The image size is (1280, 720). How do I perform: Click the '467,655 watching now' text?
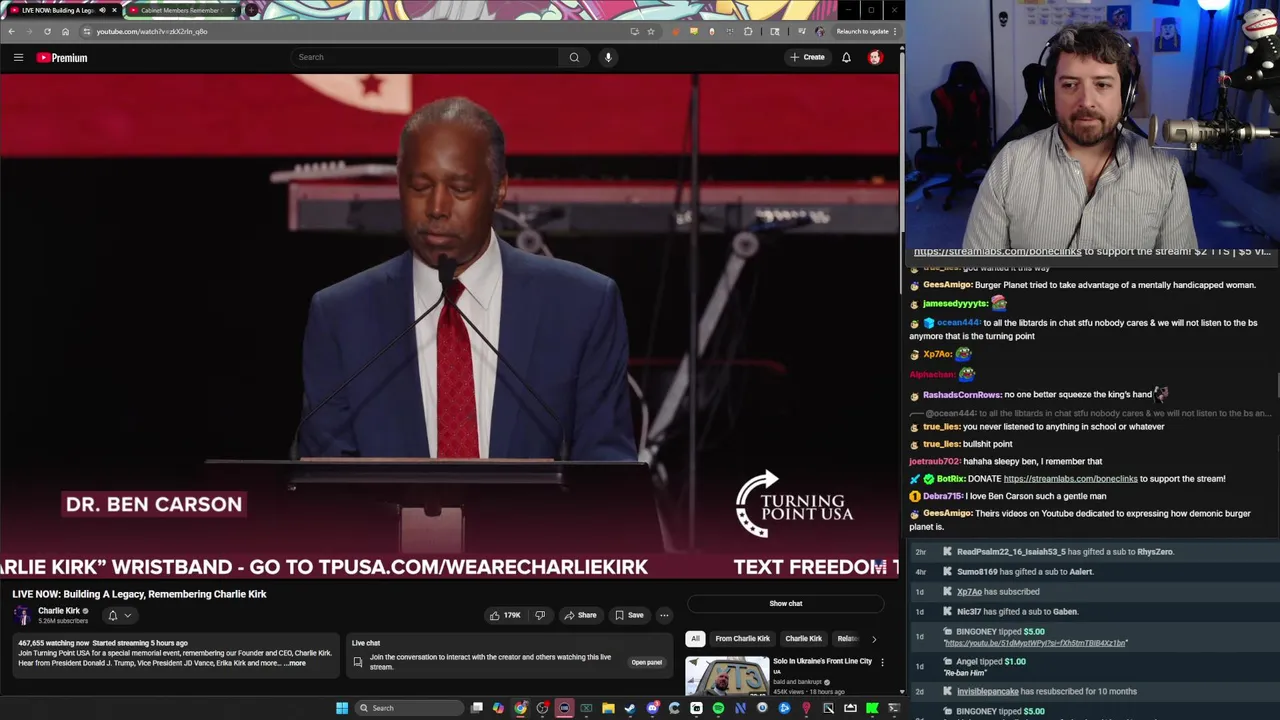(x=54, y=643)
